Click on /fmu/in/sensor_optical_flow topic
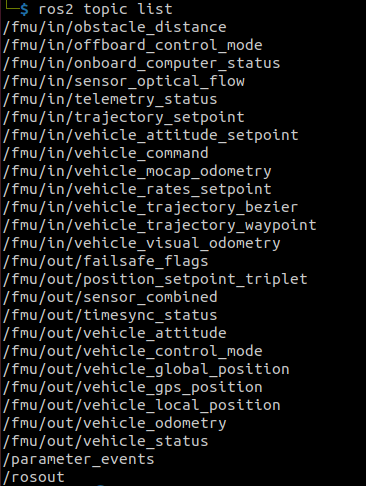 [124, 81]
